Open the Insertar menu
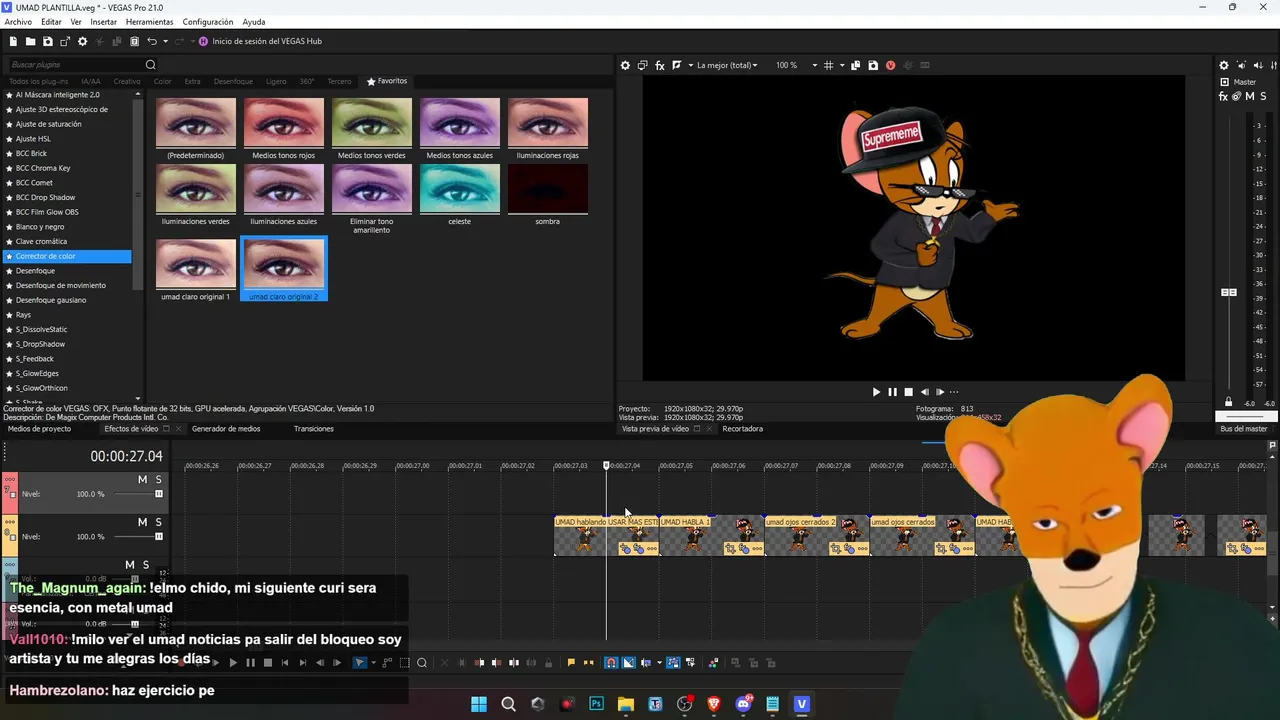Viewport: 1280px width, 720px height. pos(103,22)
